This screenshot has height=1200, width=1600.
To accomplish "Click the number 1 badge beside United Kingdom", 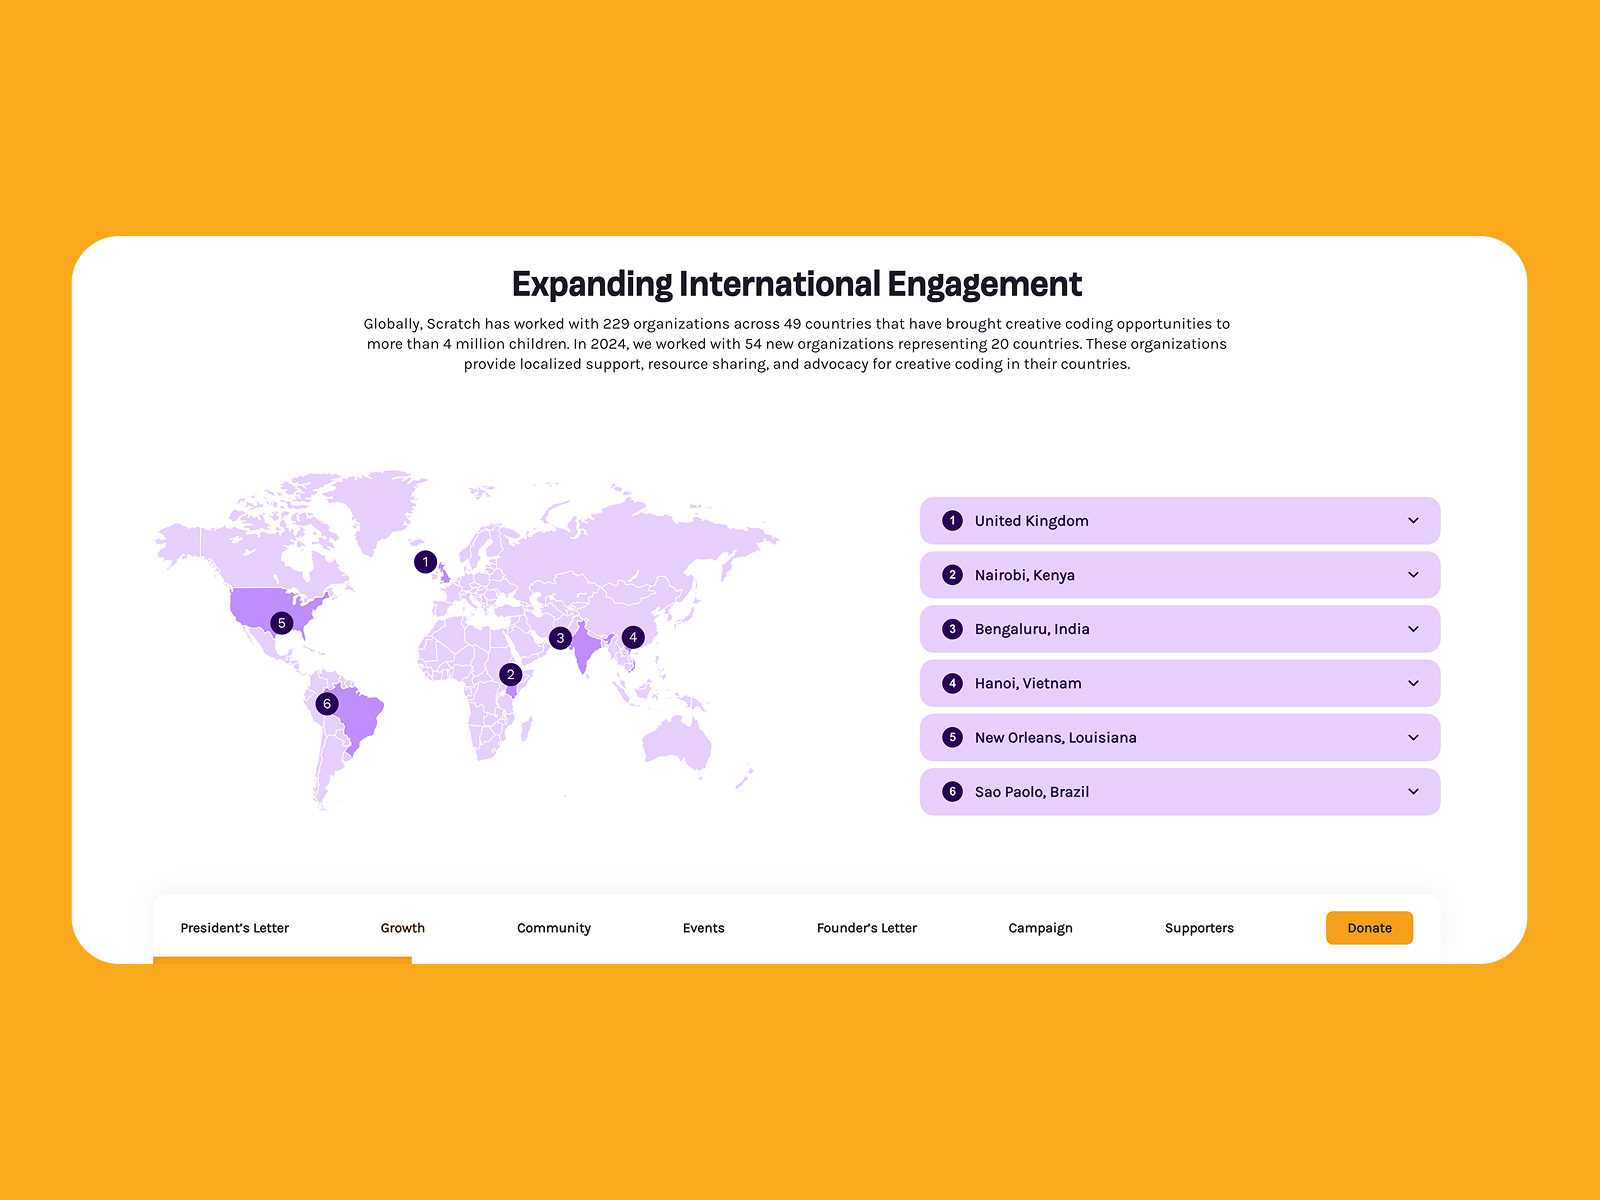I will 952,521.
